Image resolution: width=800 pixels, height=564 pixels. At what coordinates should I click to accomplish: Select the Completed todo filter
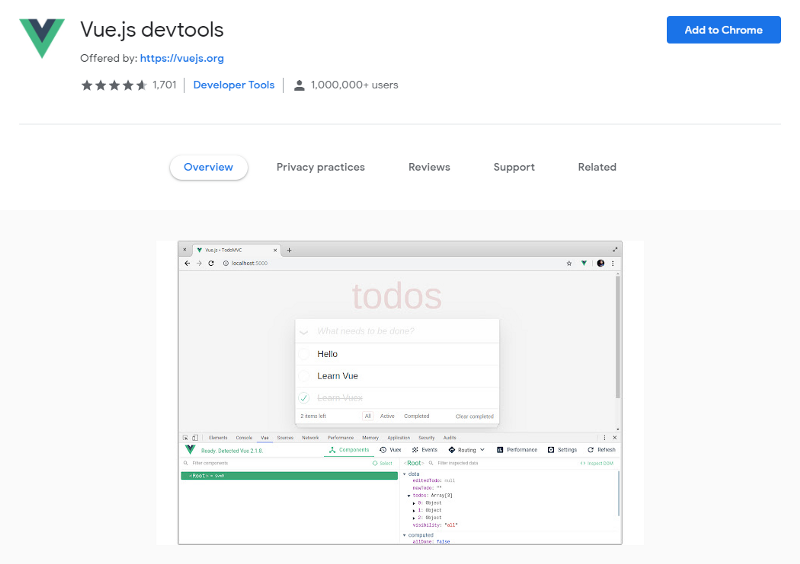[416, 416]
